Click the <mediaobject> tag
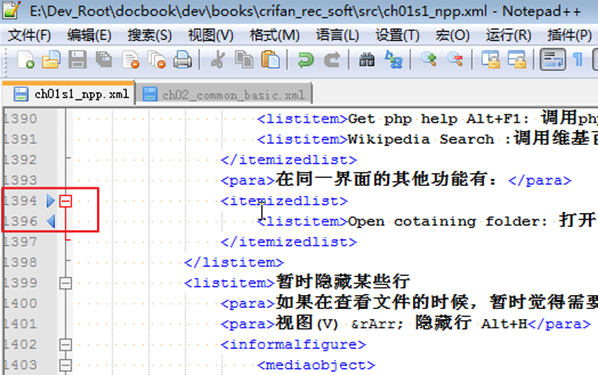Screen dimensions: 598x375 pyautogui.click(x=316, y=365)
